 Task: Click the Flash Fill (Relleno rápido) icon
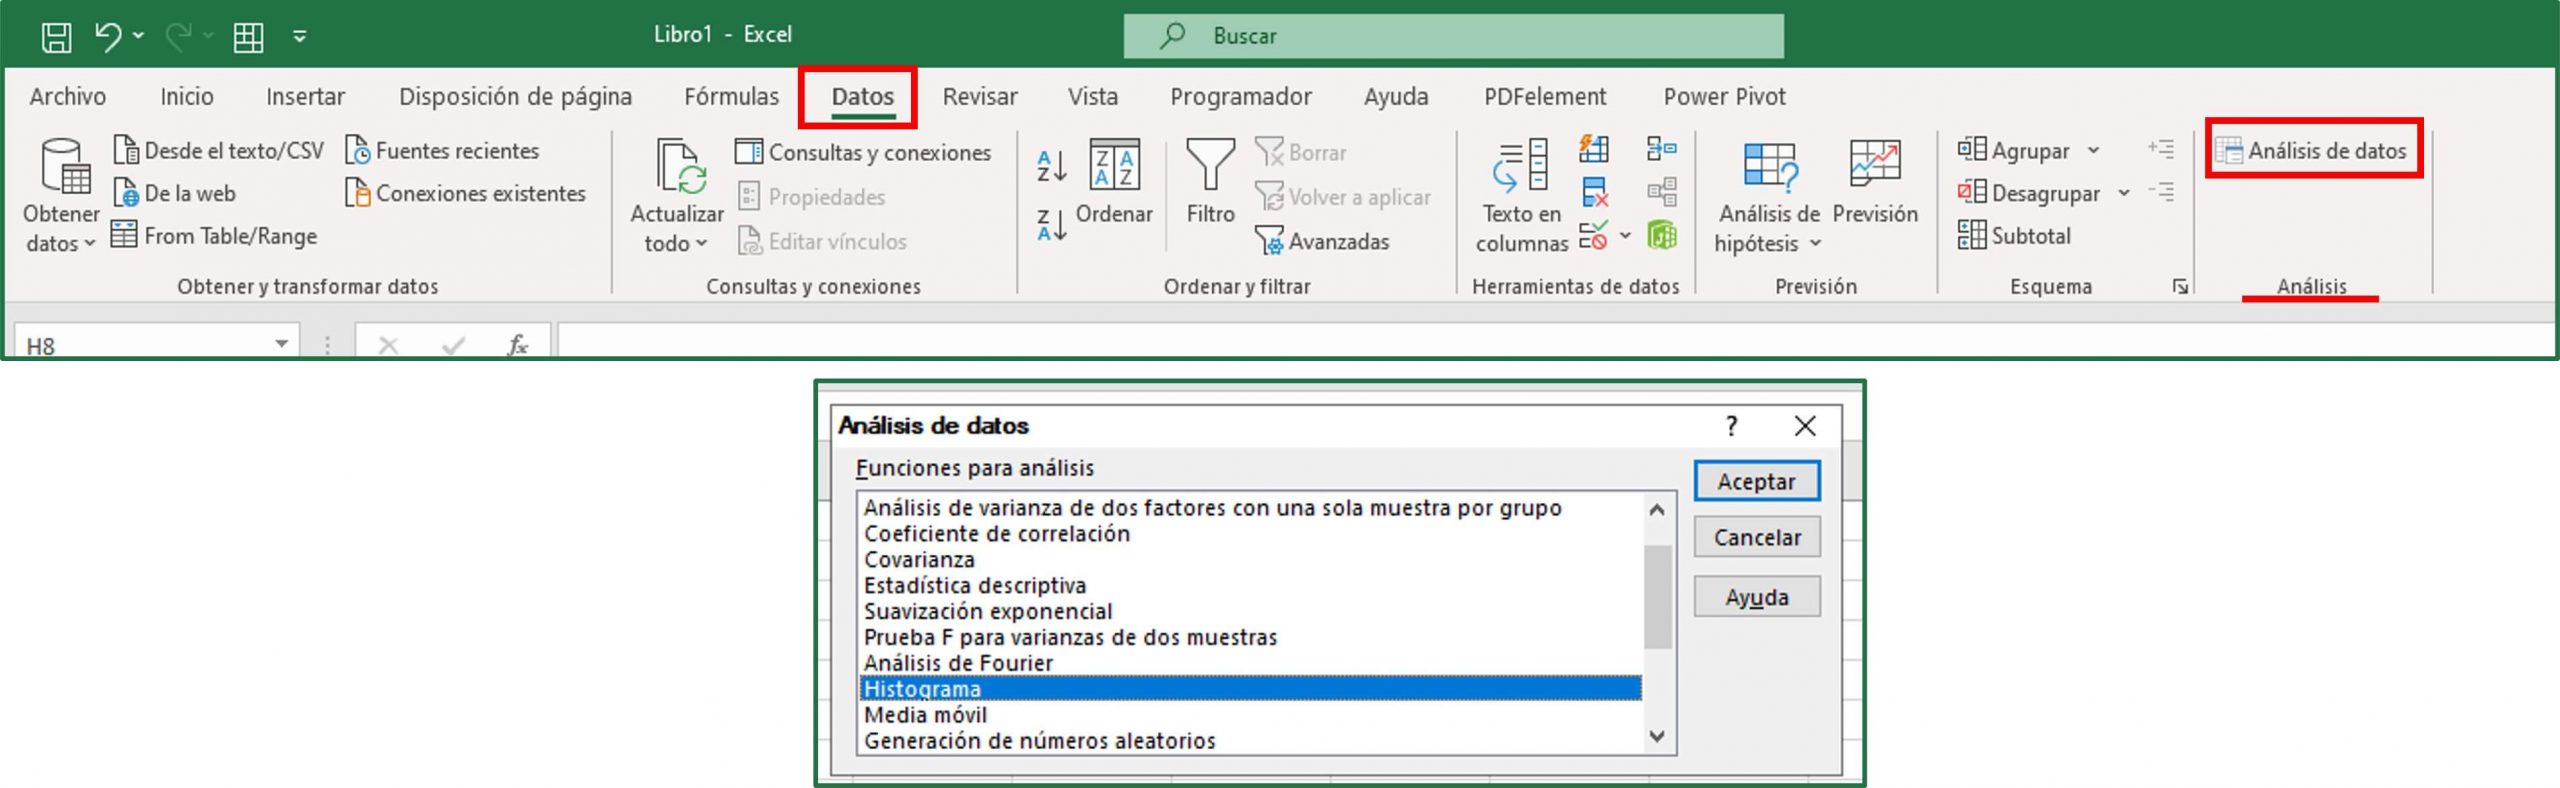(x=1594, y=149)
